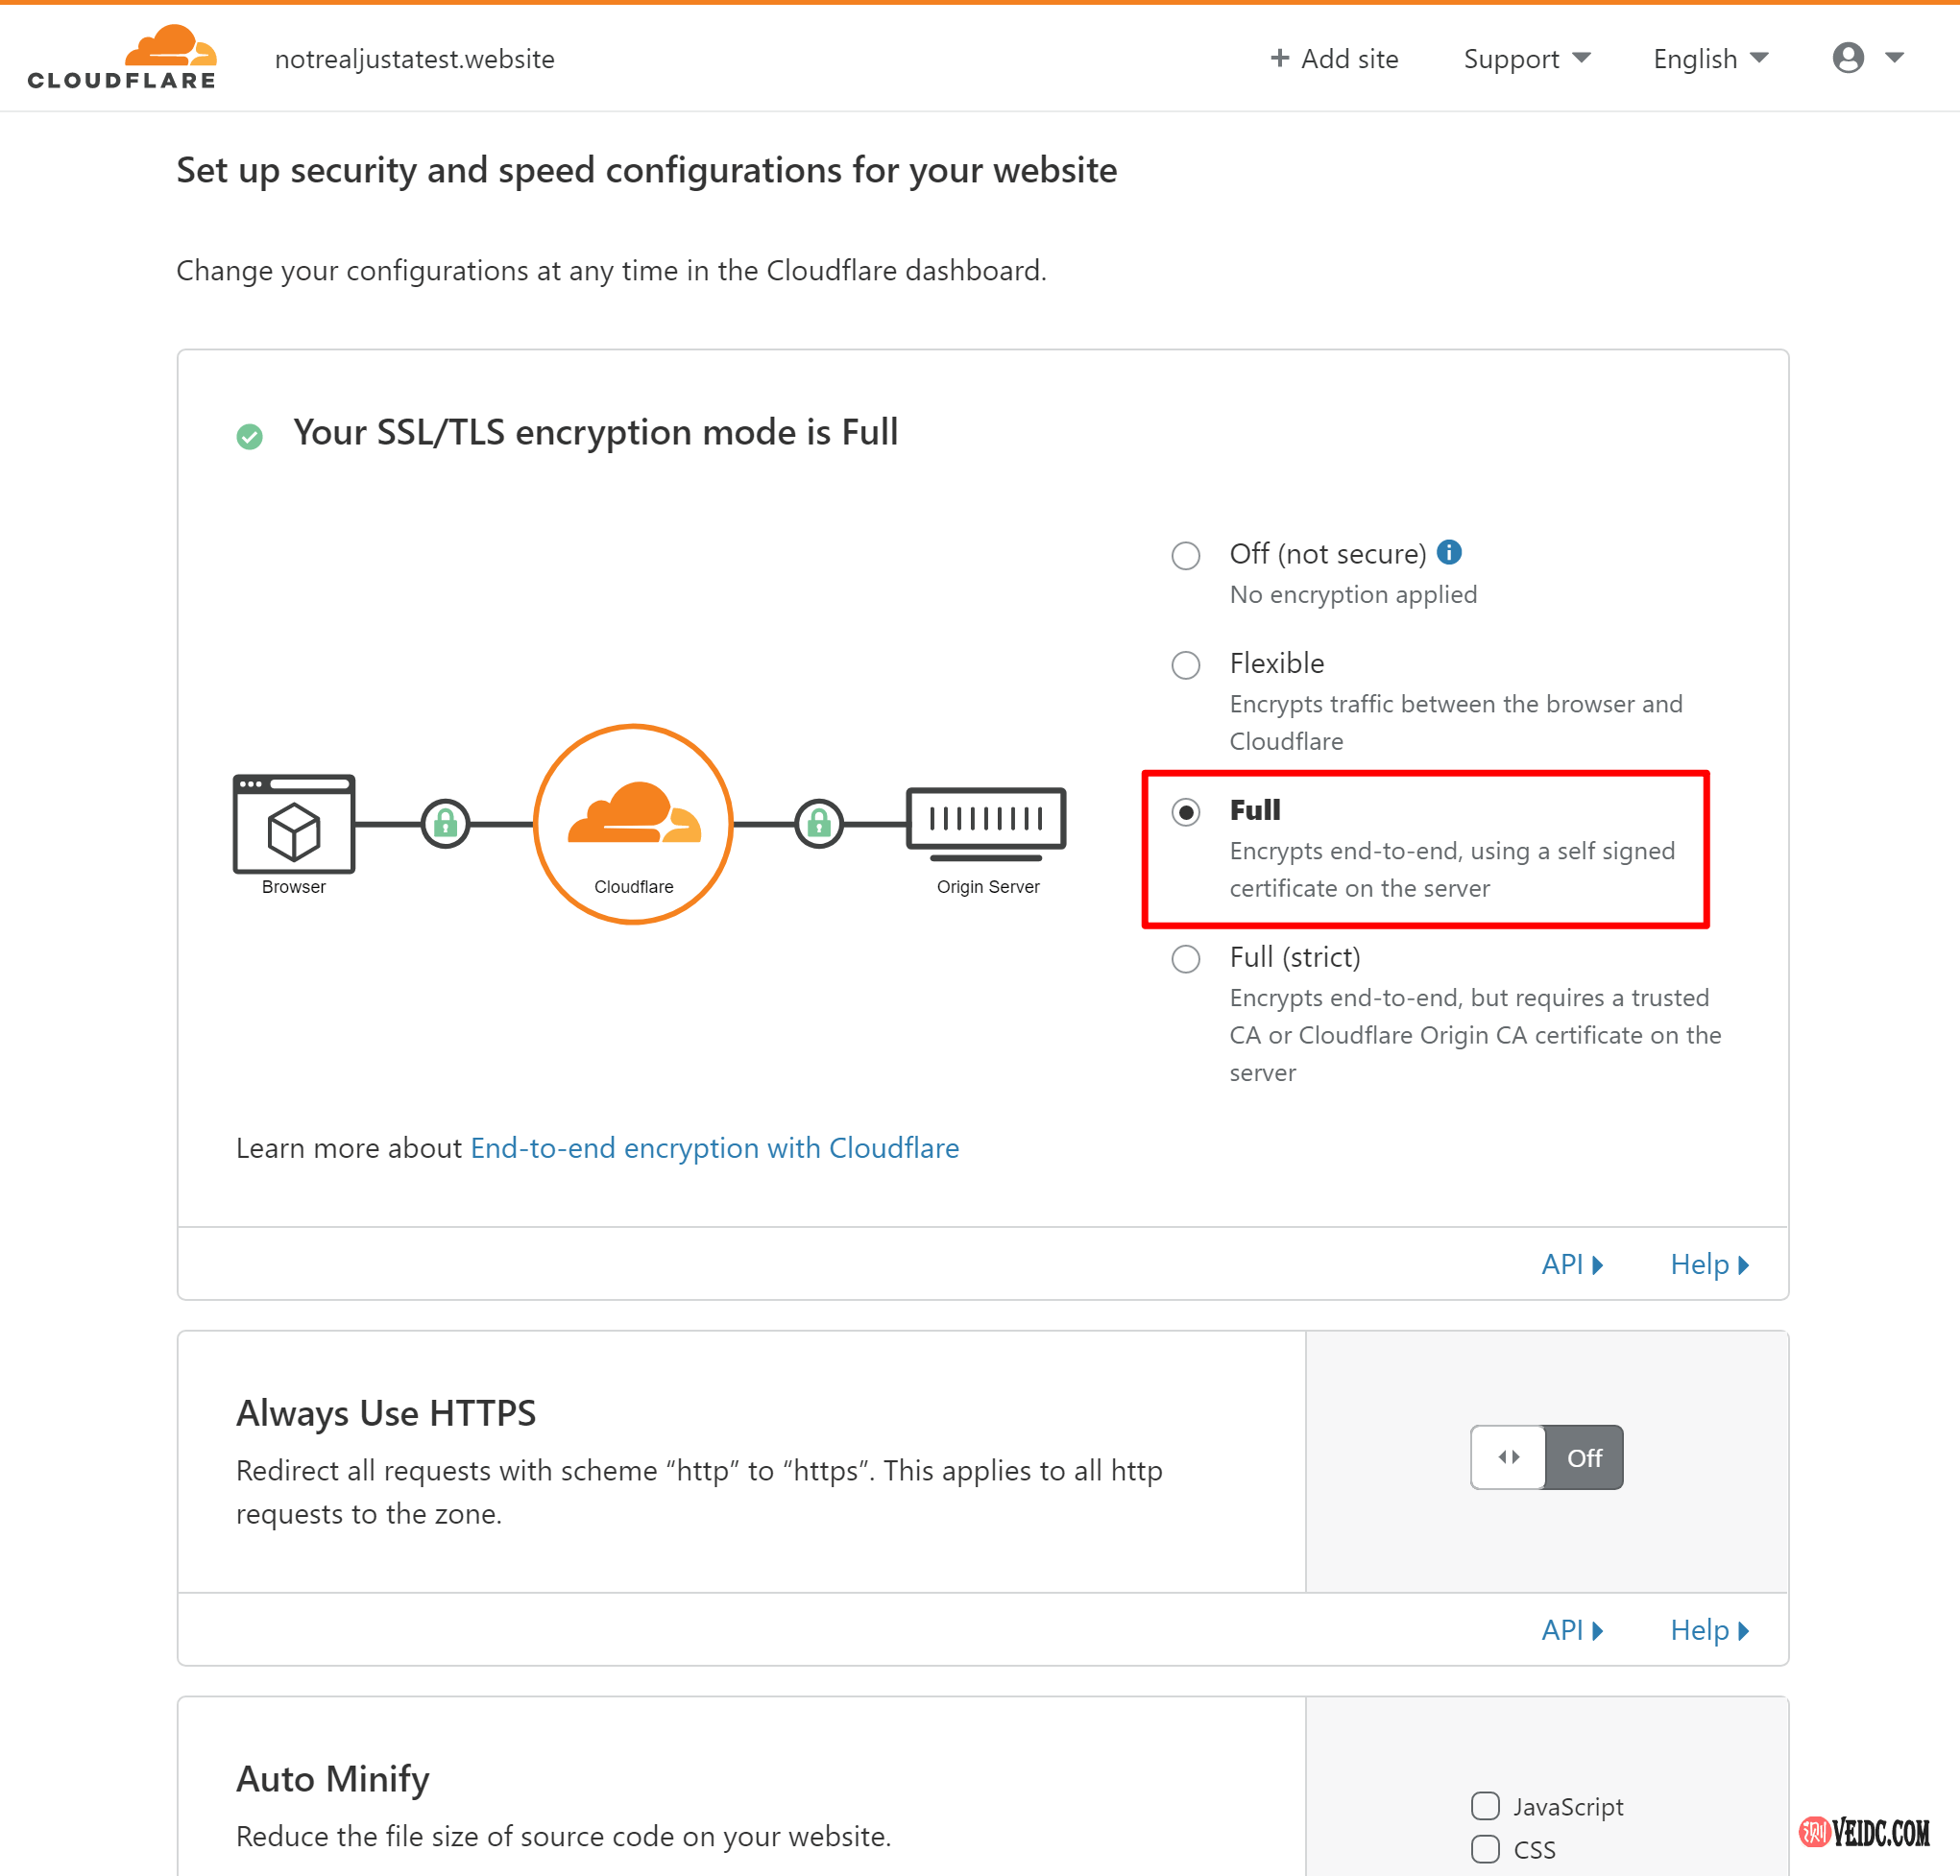Expand the account dropdown arrow
Screen dimensions: 1960x1876
coord(1894,58)
